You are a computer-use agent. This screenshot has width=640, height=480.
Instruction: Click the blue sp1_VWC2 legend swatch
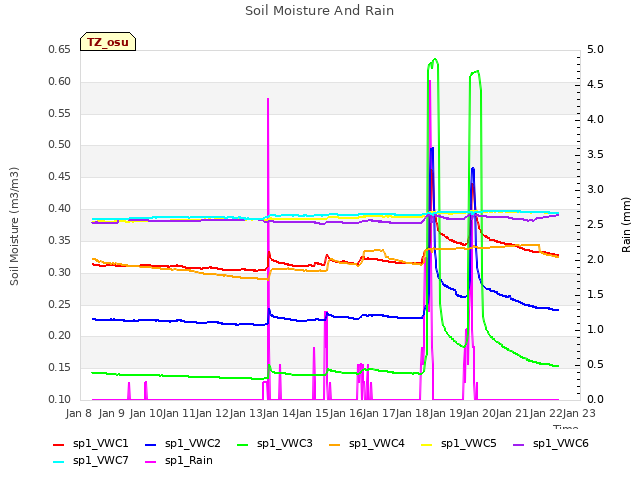point(151,444)
